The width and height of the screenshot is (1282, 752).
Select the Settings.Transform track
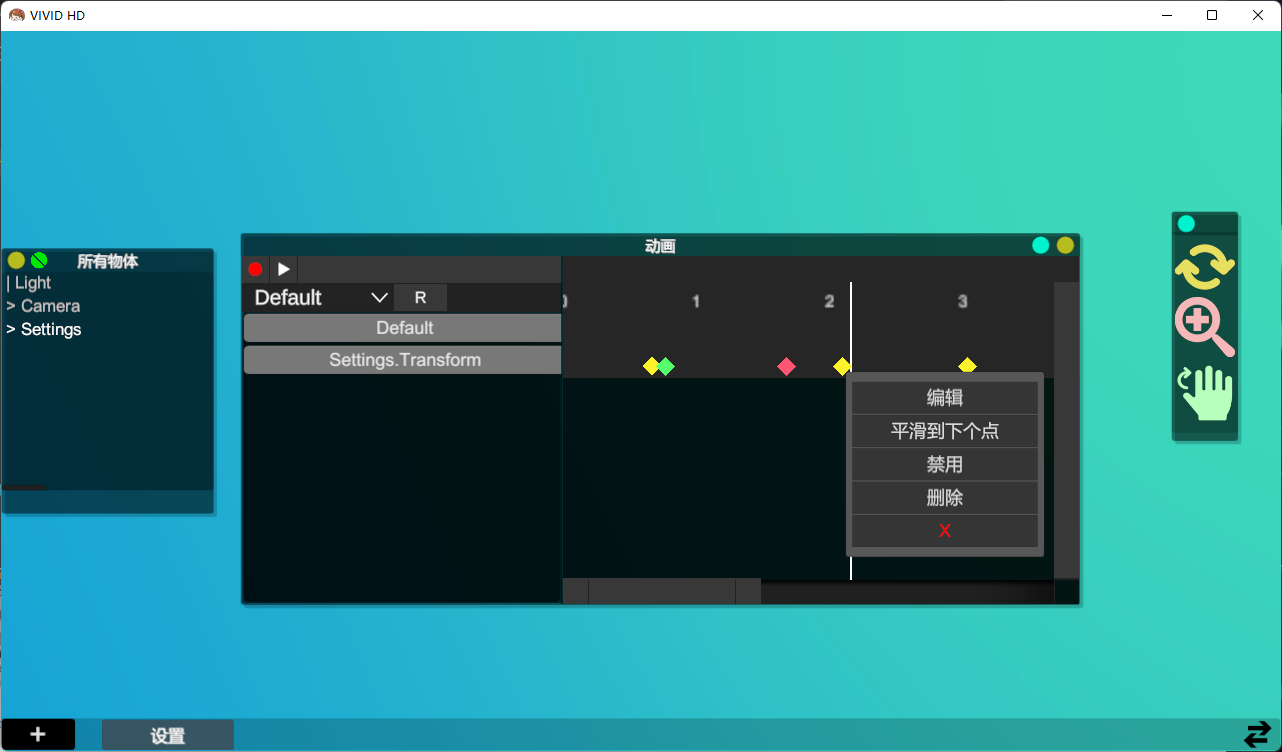403,360
